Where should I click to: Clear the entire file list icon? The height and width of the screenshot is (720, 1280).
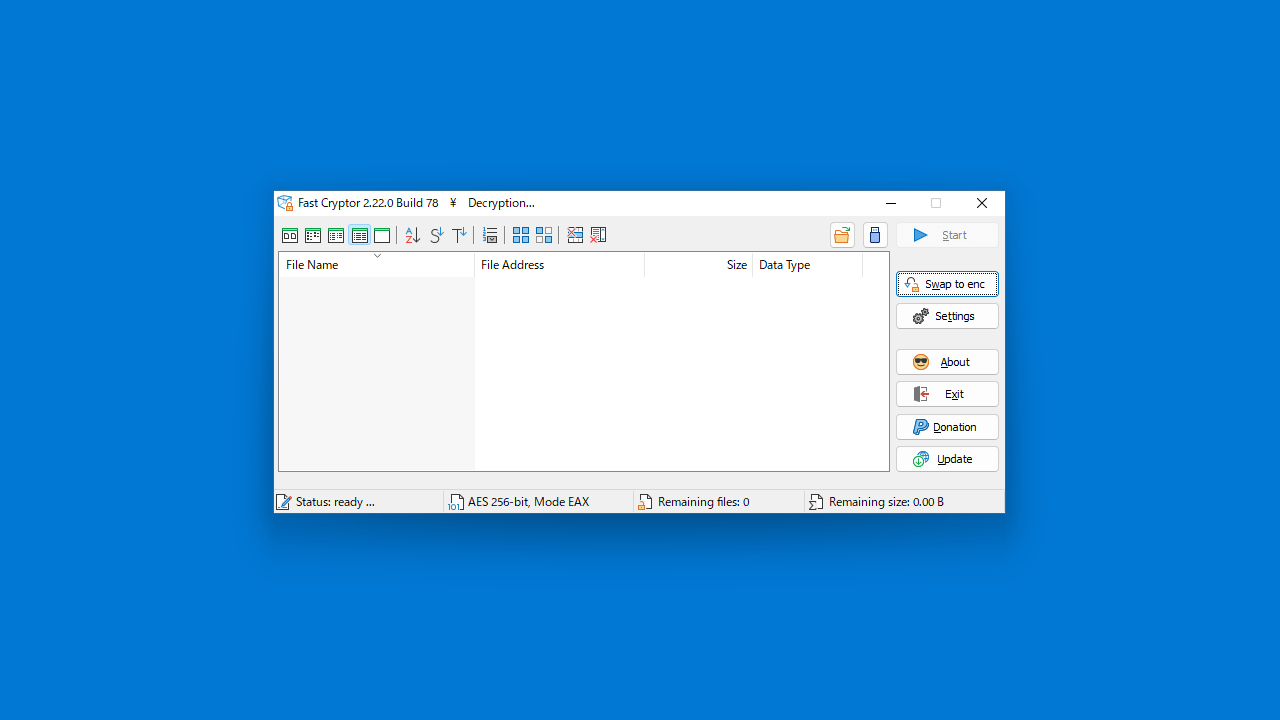pos(598,235)
